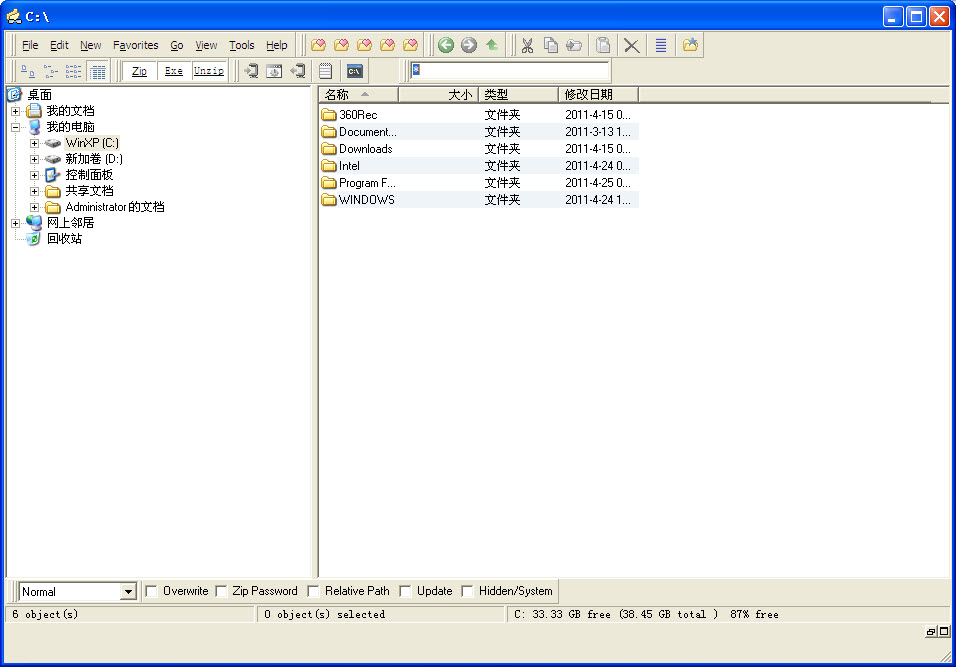Select the WINDOWS folder in list
This screenshot has width=956, height=667.
[x=366, y=200]
